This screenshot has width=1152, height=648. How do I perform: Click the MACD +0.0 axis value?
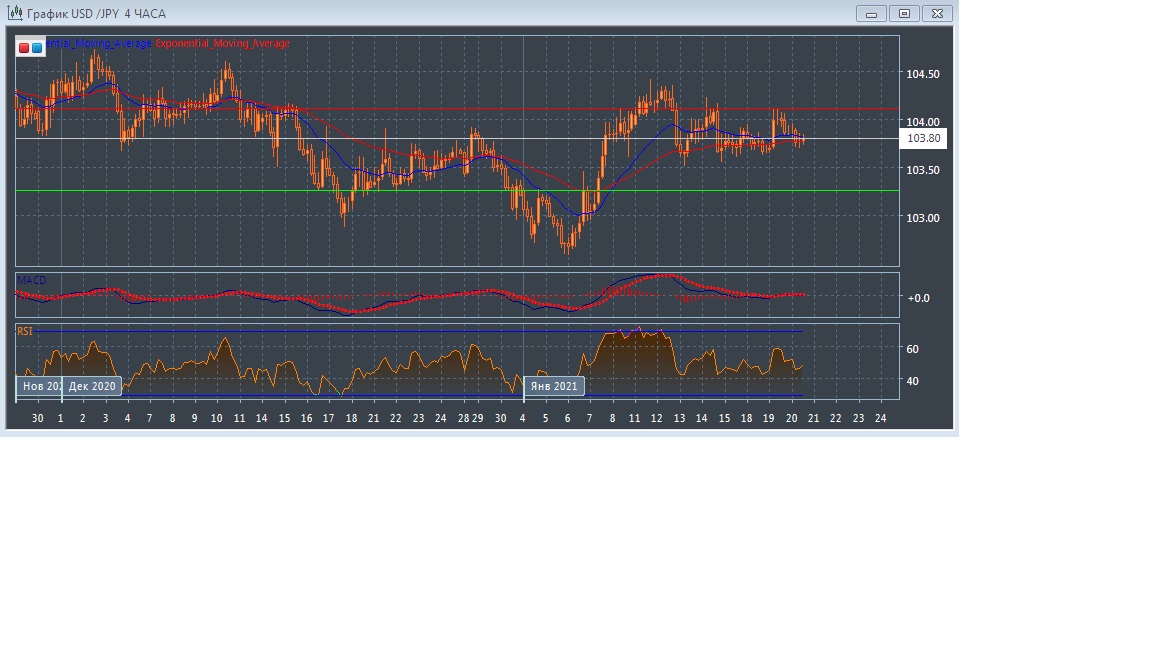tap(917, 298)
